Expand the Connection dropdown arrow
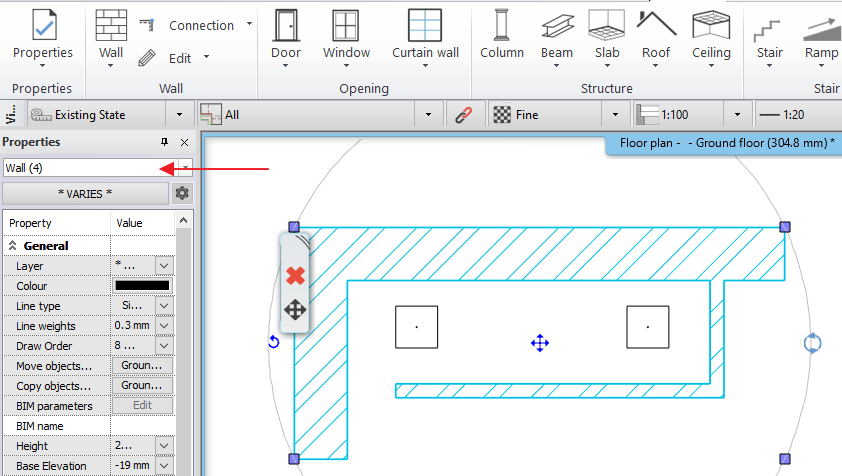The width and height of the screenshot is (842, 476). click(249, 24)
